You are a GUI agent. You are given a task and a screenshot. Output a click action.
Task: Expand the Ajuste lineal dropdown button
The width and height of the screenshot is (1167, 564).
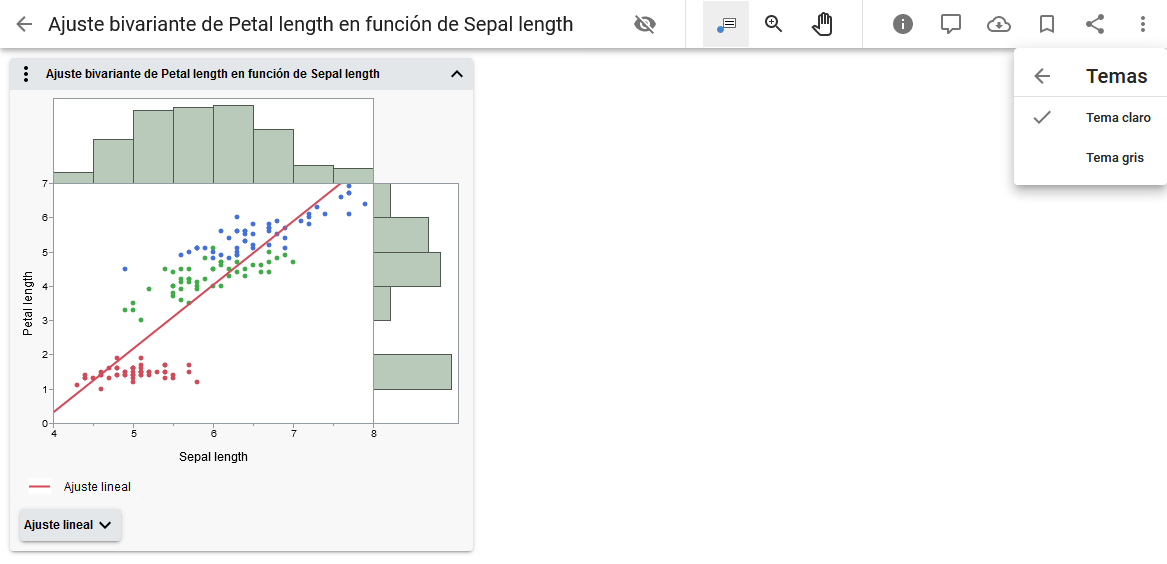70,525
